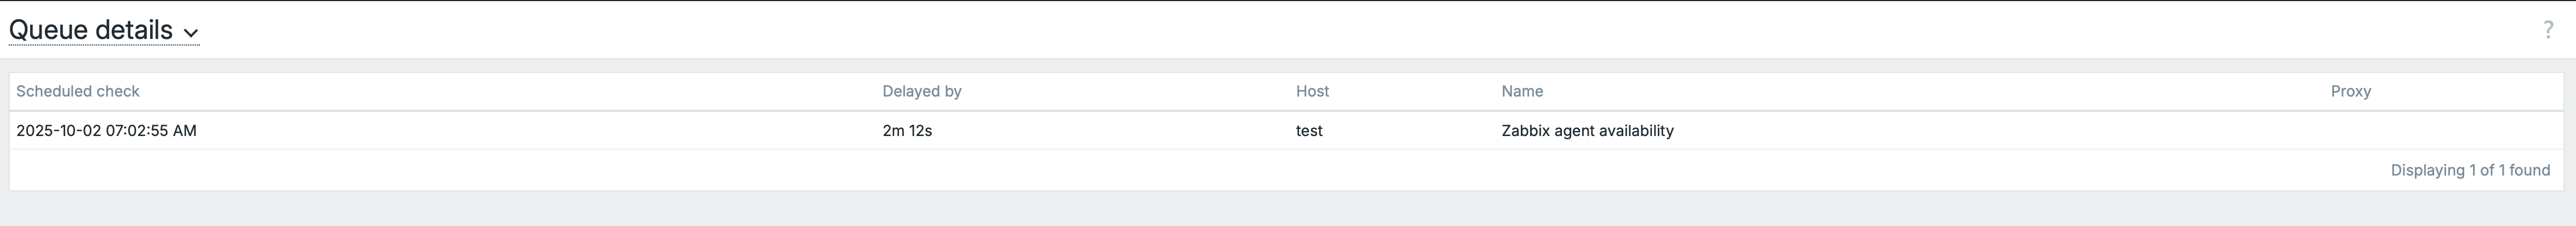Click the Zabbix agent availability item name
Viewport: 2576px width, 226px height.
pos(1587,131)
